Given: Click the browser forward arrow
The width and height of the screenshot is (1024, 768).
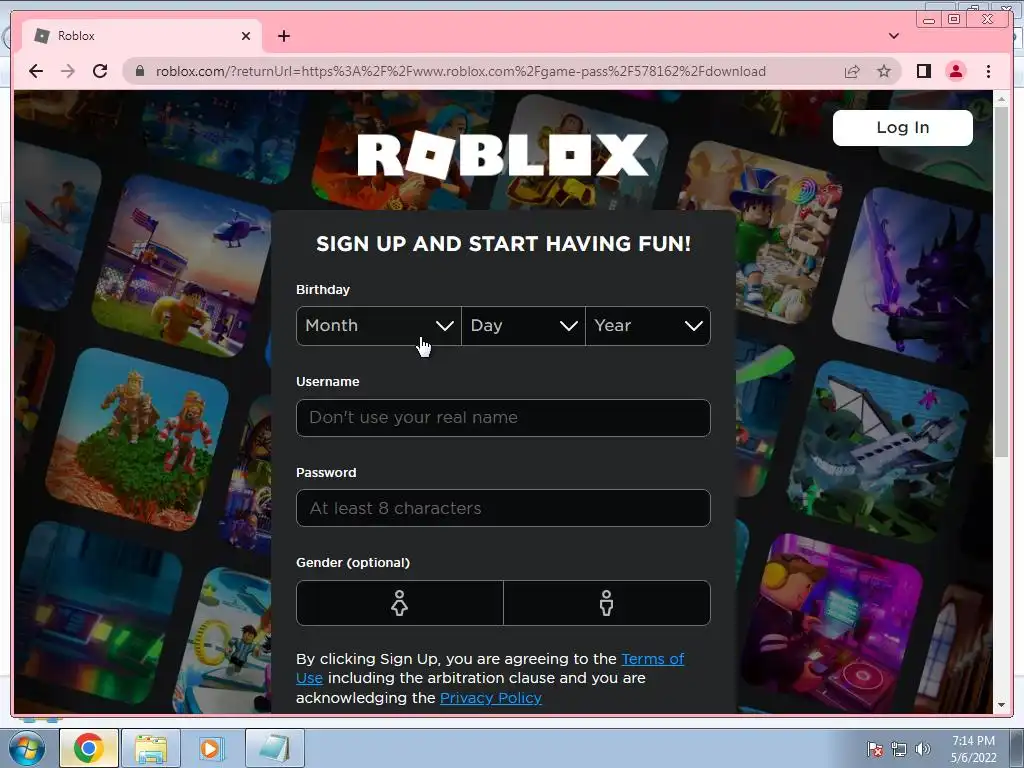Looking at the screenshot, I should click(68, 71).
